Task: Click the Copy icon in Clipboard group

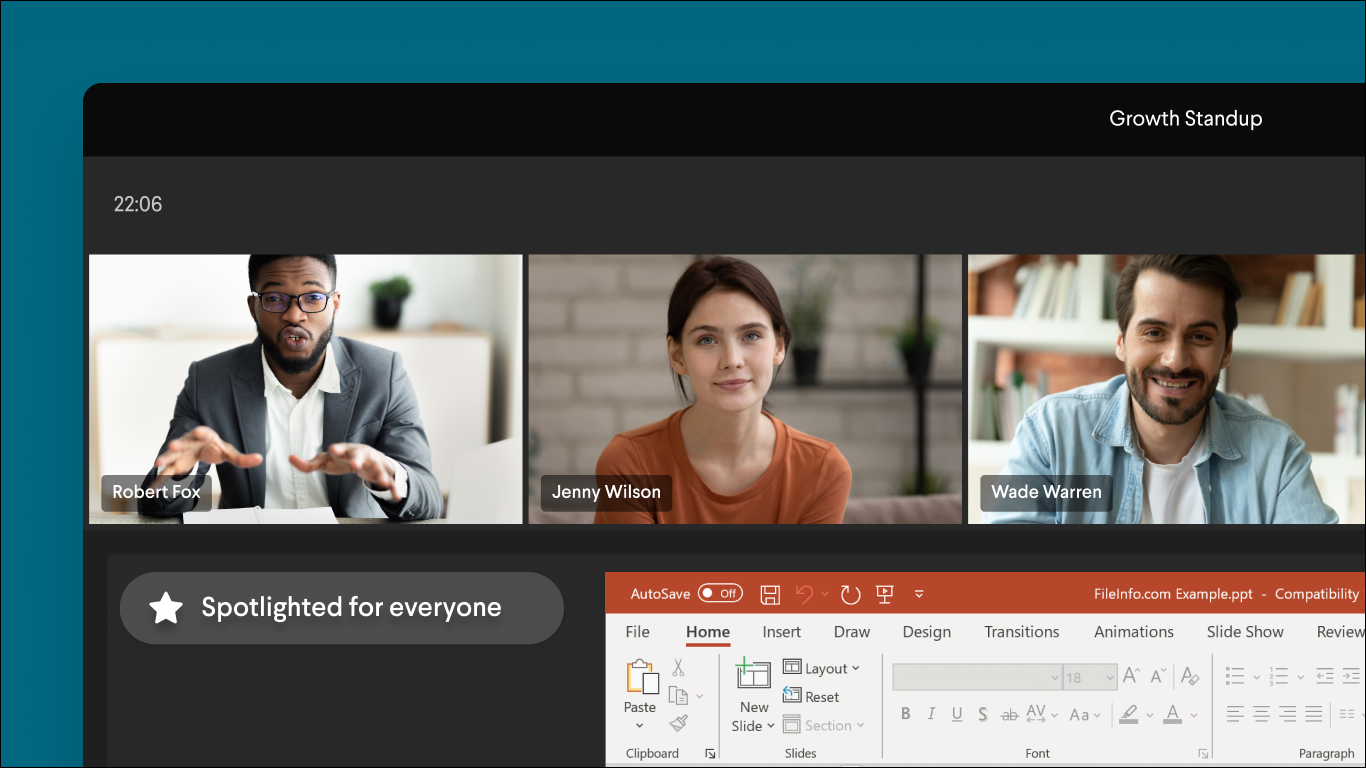Action: pos(679,695)
